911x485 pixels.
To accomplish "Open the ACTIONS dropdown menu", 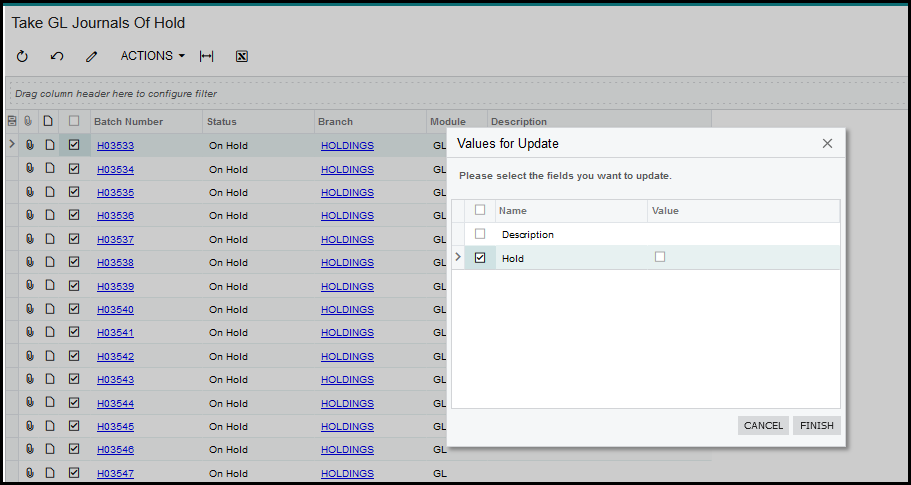I will tap(153, 56).
